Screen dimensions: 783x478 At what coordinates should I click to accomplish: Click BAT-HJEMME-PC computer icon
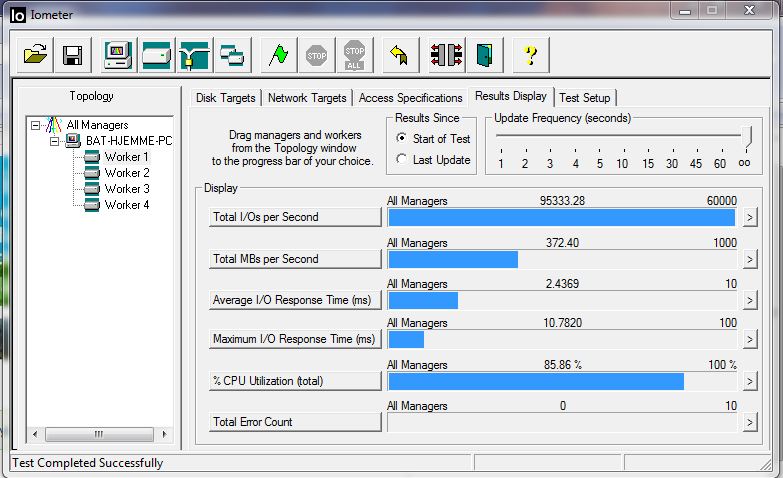click(x=73, y=141)
